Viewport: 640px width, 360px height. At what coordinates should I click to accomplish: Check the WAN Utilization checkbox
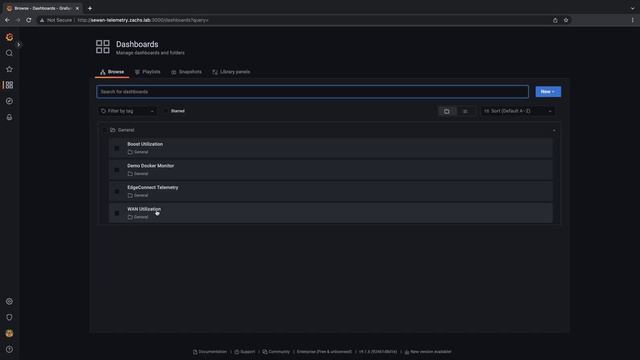(x=117, y=213)
